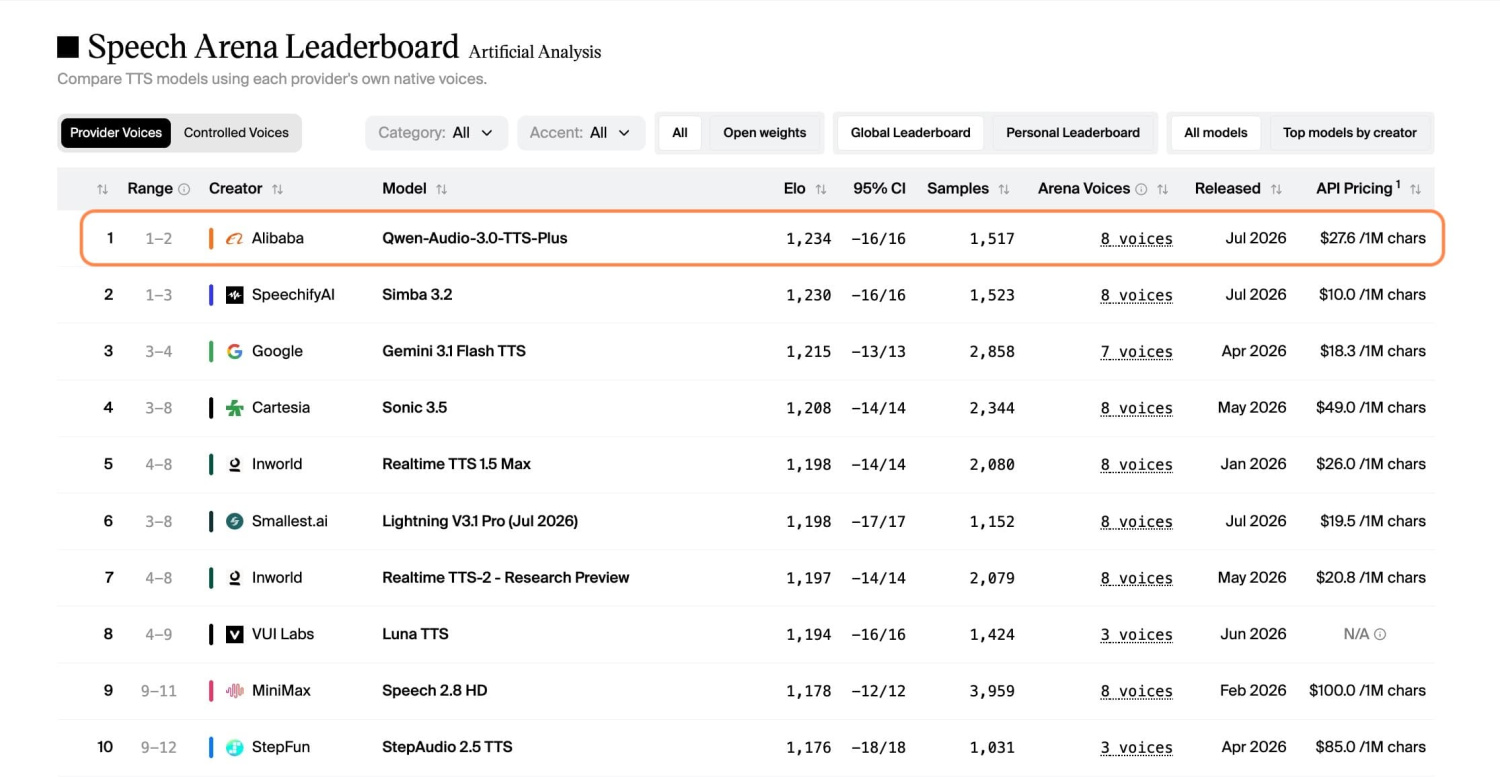1500x777 pixels.
Task: Click the StepAudio 2.5 TTS model name
Action: point(447,747)
